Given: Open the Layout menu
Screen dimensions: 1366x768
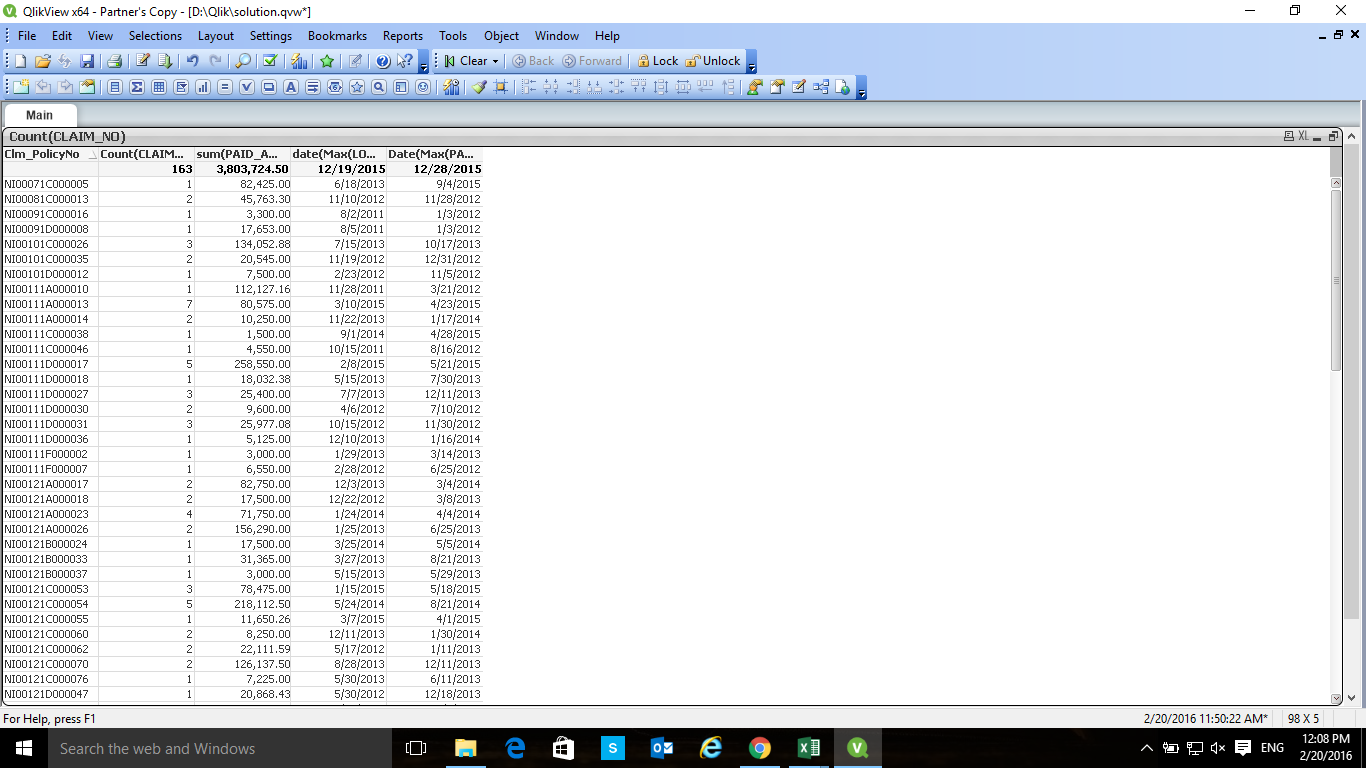Looking at the screenshot, I should [x=216, y=36].
